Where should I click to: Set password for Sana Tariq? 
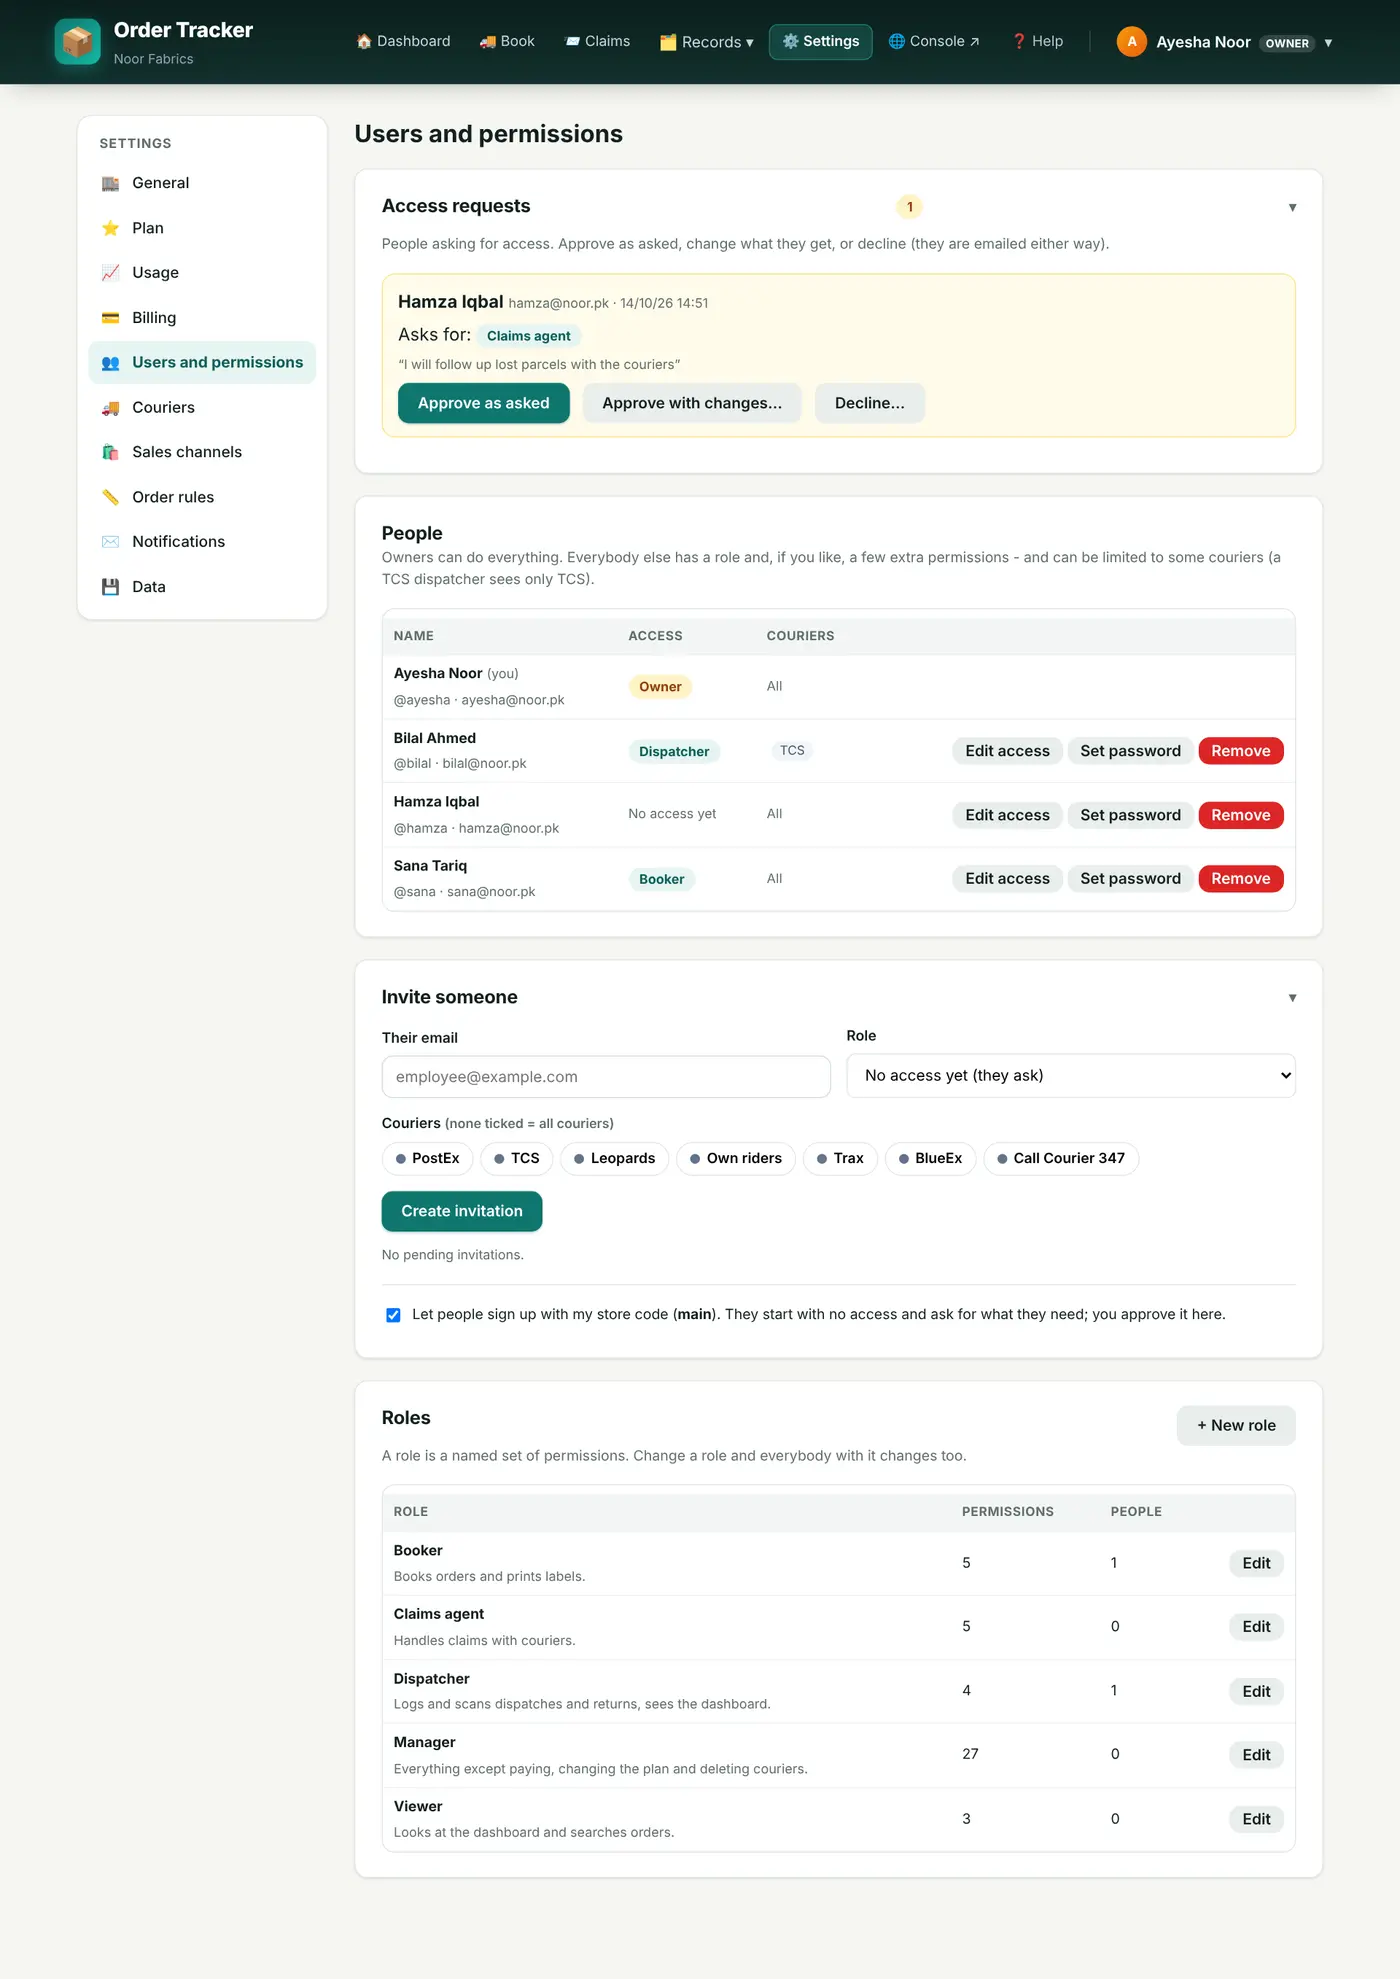(1130, 879)
